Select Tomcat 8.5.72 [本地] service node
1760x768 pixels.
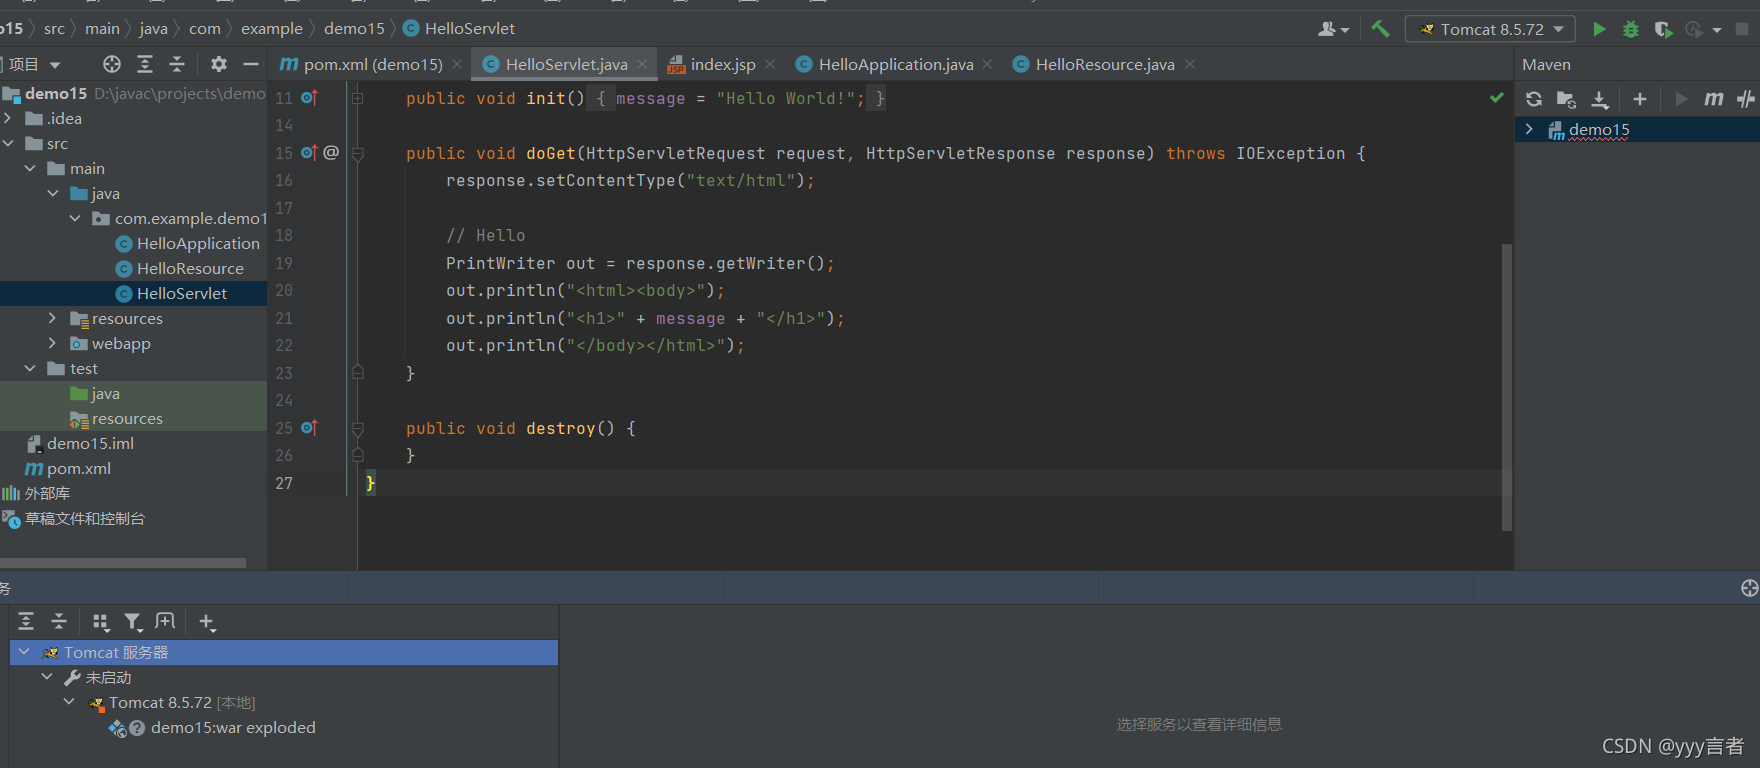click(x=172, y=703)
